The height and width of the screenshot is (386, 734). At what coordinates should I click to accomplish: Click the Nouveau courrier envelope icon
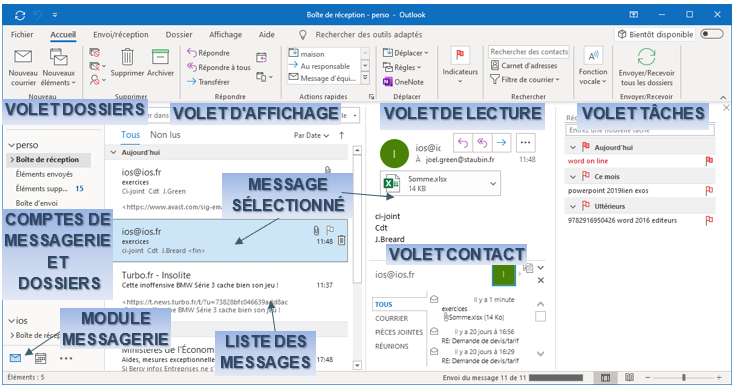23,56
